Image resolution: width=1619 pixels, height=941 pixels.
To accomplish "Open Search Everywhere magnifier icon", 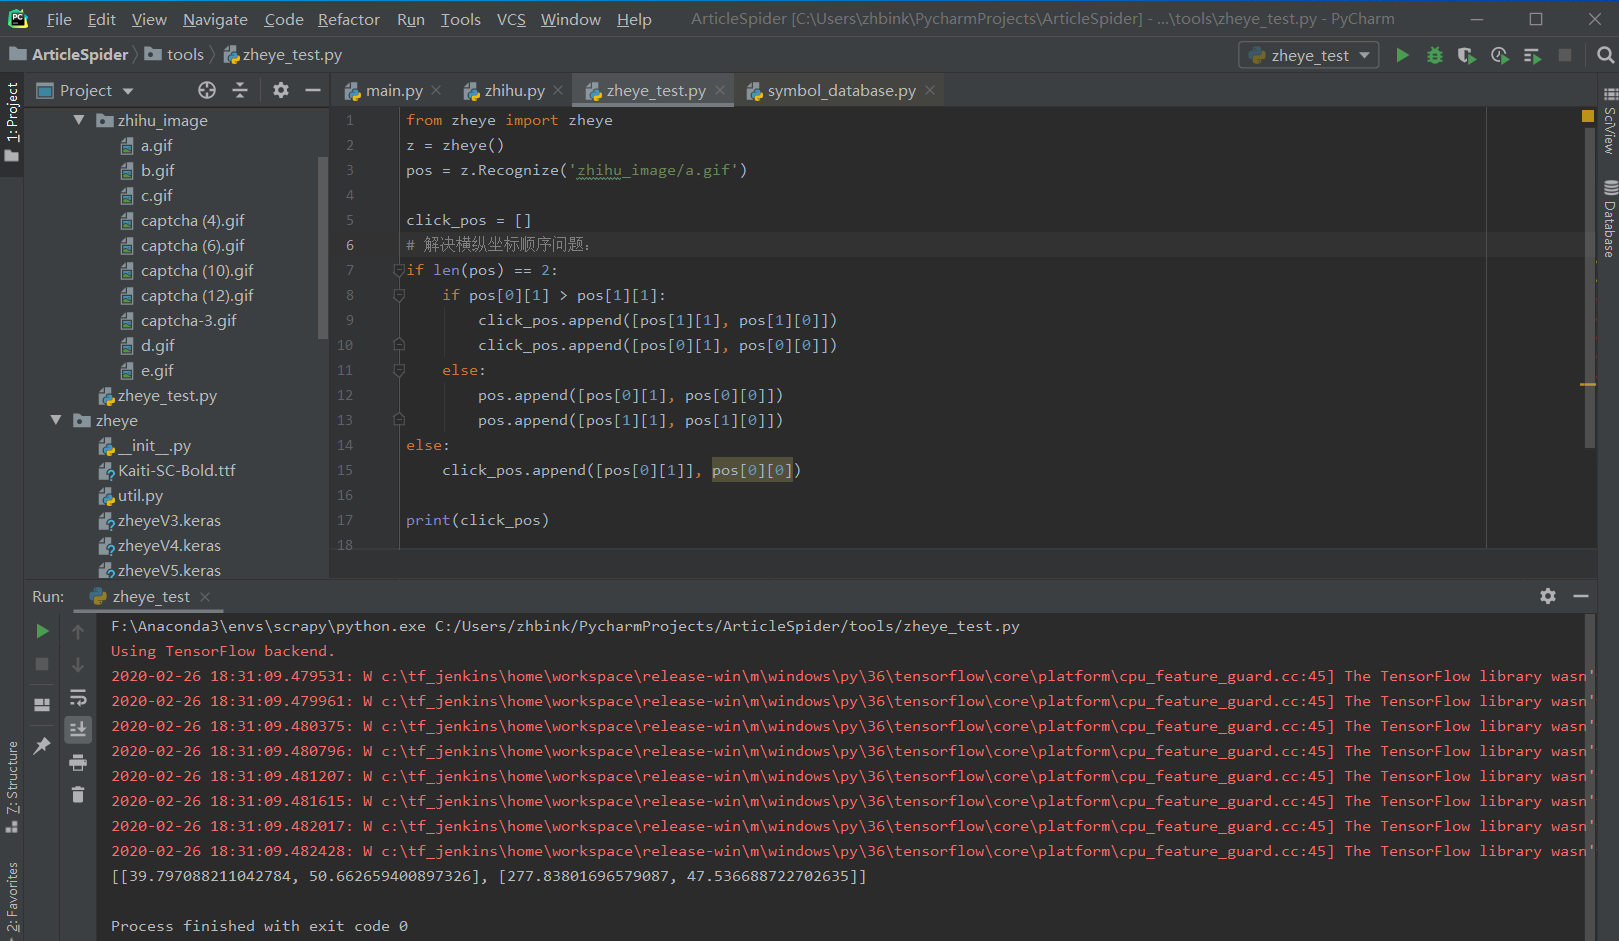I will (x=1604, y=55).
